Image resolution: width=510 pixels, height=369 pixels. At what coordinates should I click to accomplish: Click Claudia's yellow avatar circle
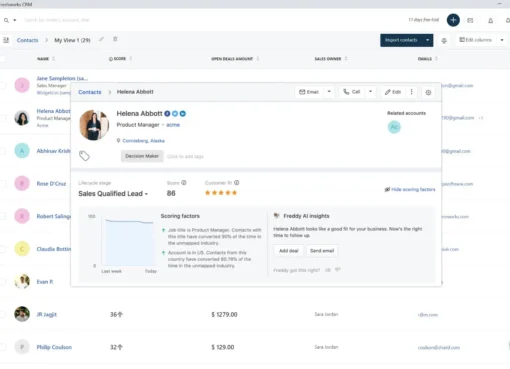pos(22,249)
